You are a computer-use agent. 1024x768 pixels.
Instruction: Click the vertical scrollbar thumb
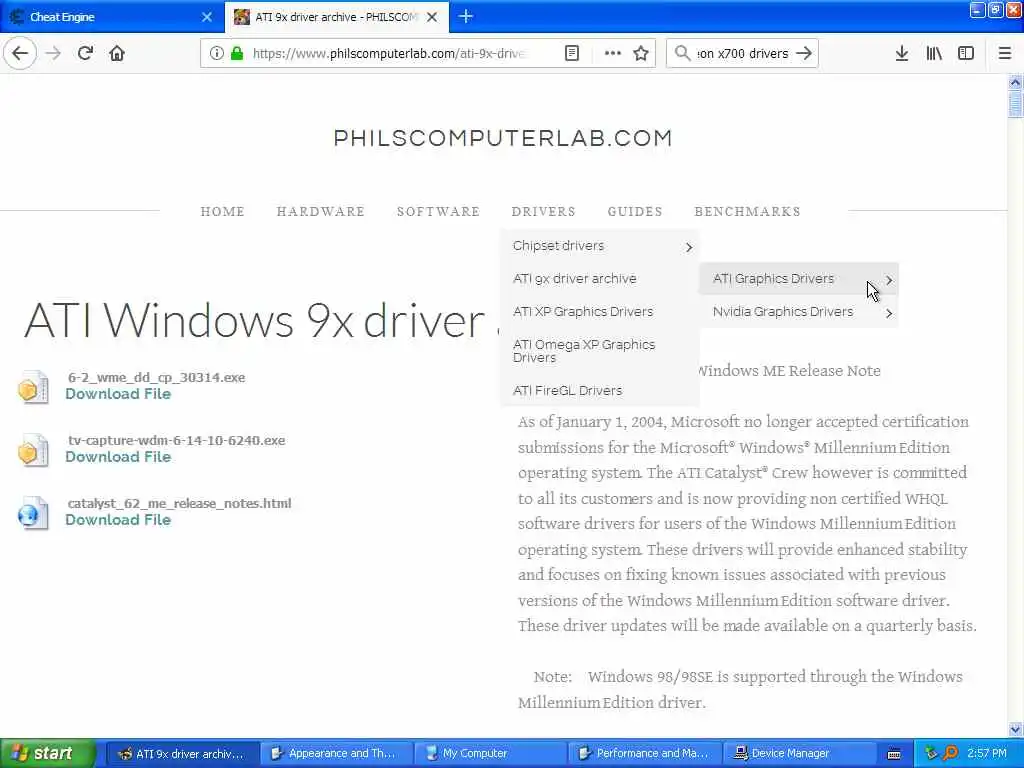(1015, 104)
